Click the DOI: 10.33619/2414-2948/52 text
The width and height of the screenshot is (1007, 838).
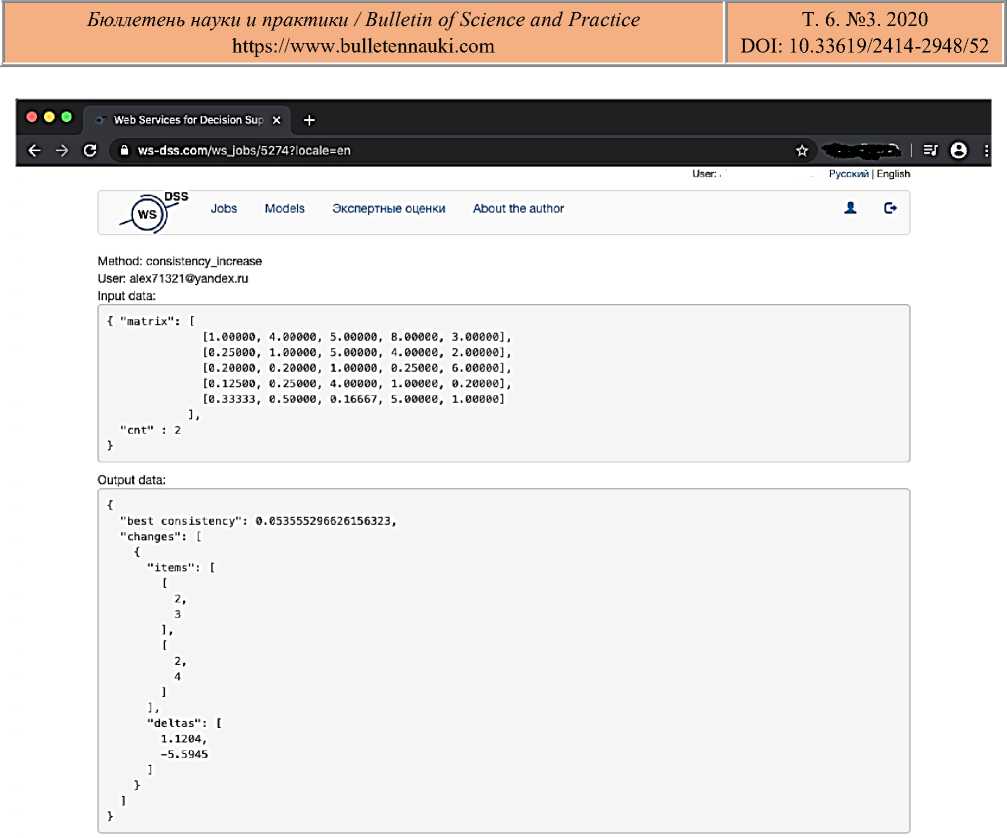[x=864, y=46]
